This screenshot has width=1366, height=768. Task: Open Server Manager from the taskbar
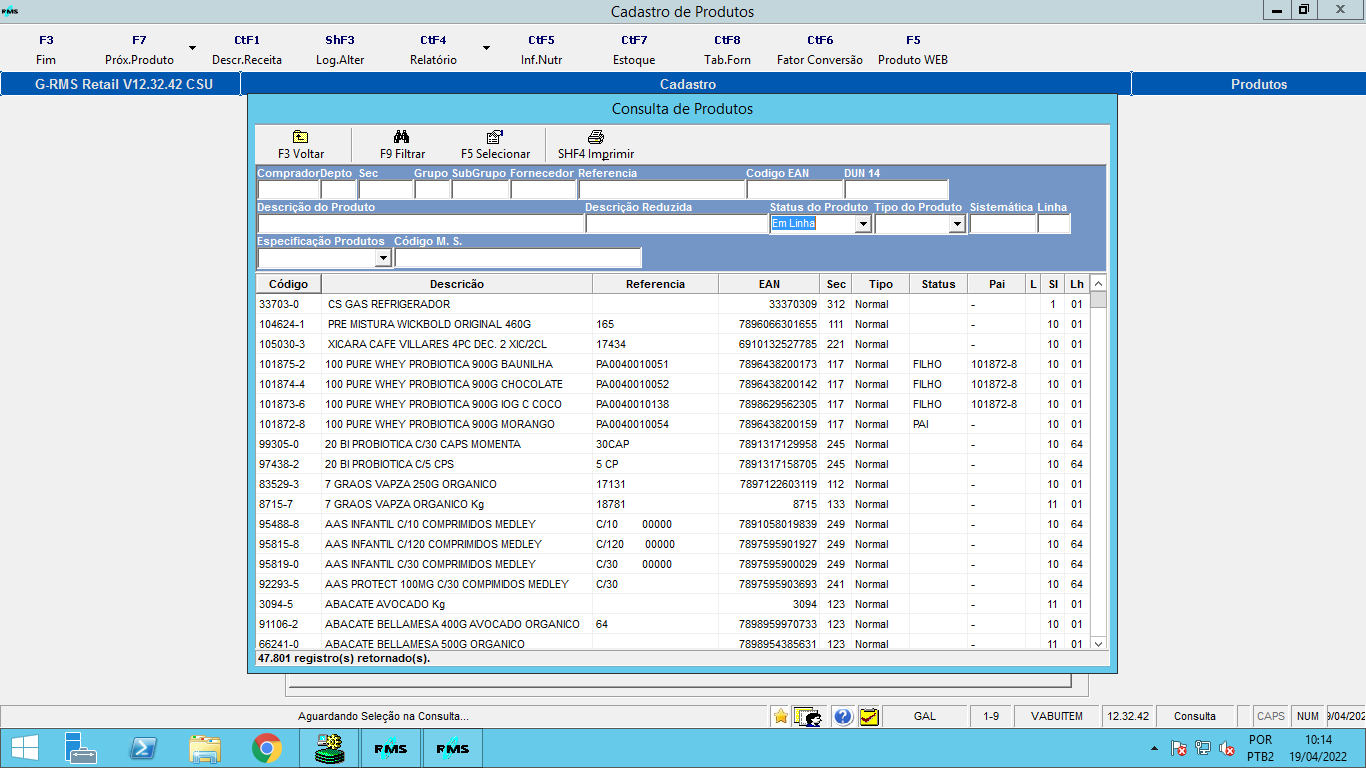[80, 748]
